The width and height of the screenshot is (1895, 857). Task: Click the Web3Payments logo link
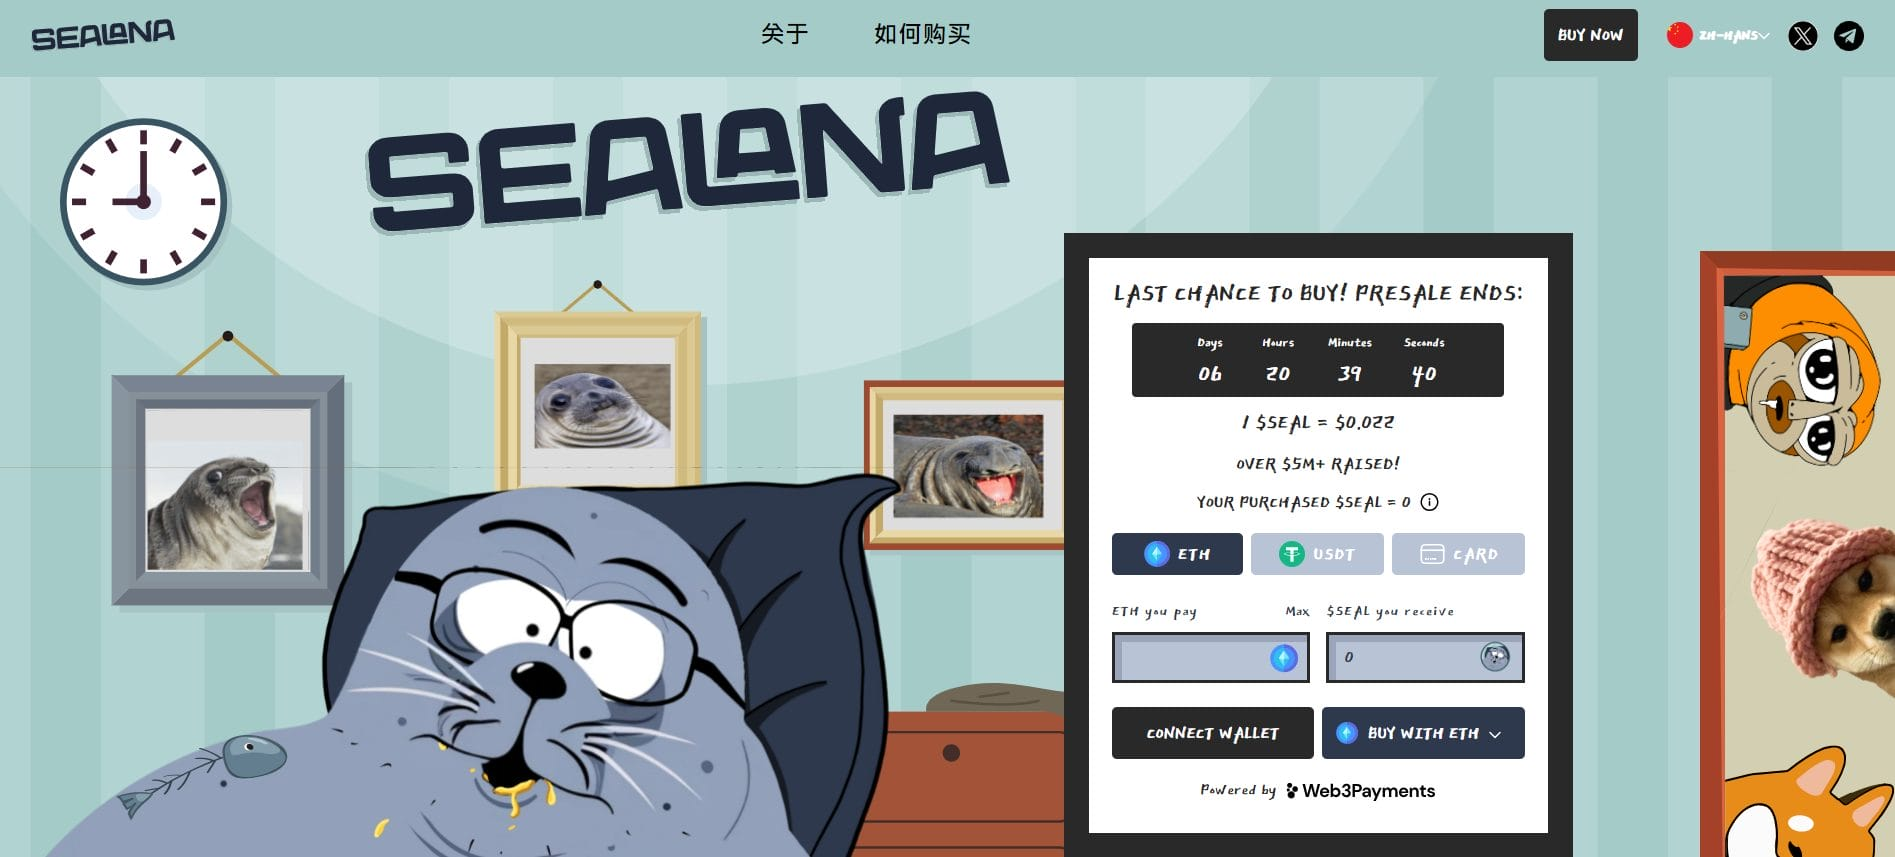[1360, 791]
